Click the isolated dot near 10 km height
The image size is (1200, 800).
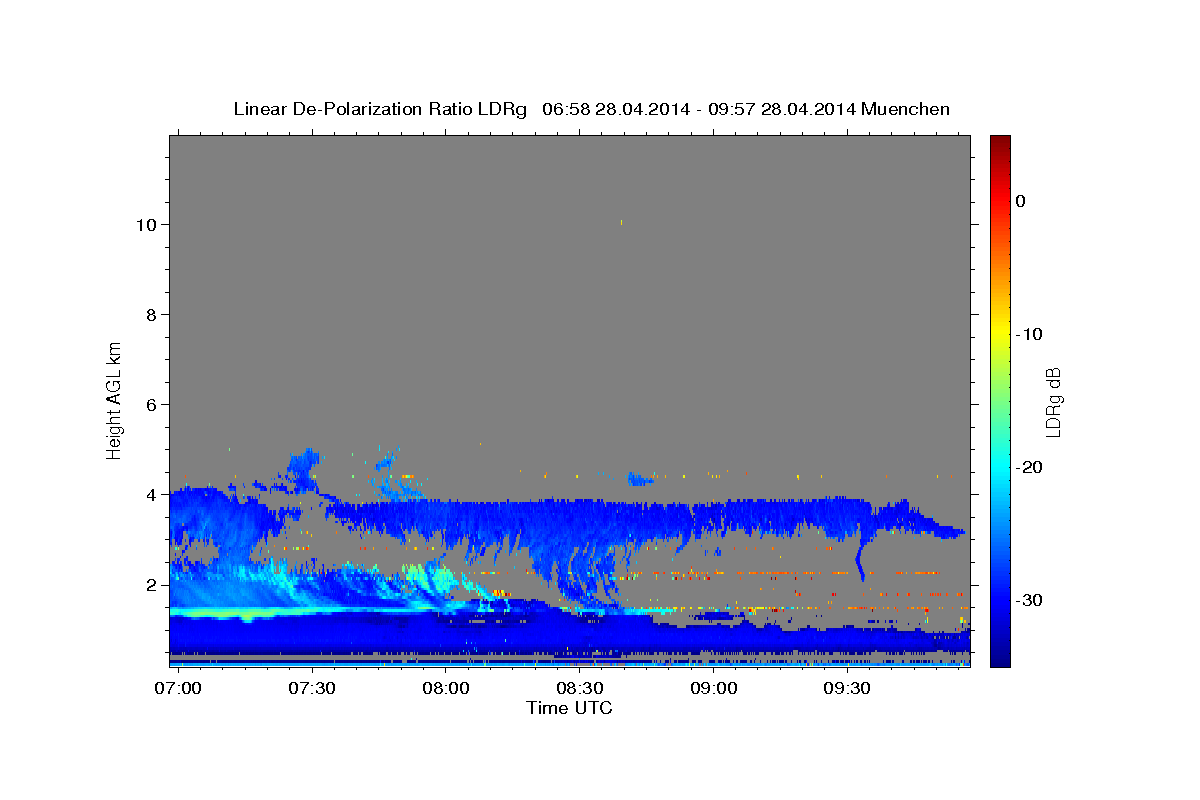point(621,222)
